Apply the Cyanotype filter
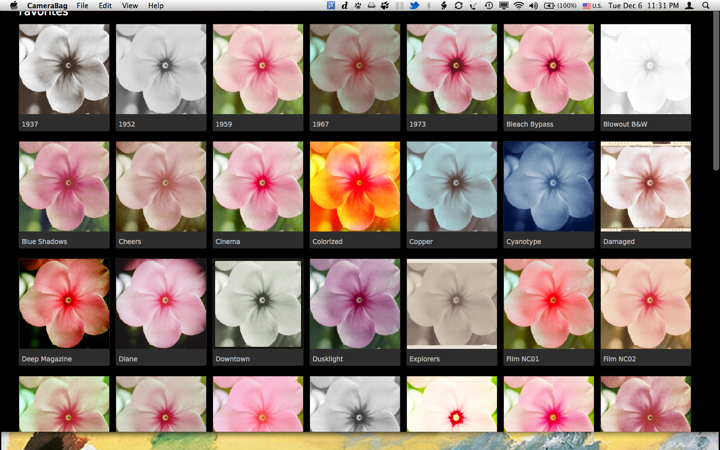This screenshot has height=450, width=720. [x=549, y=186]
